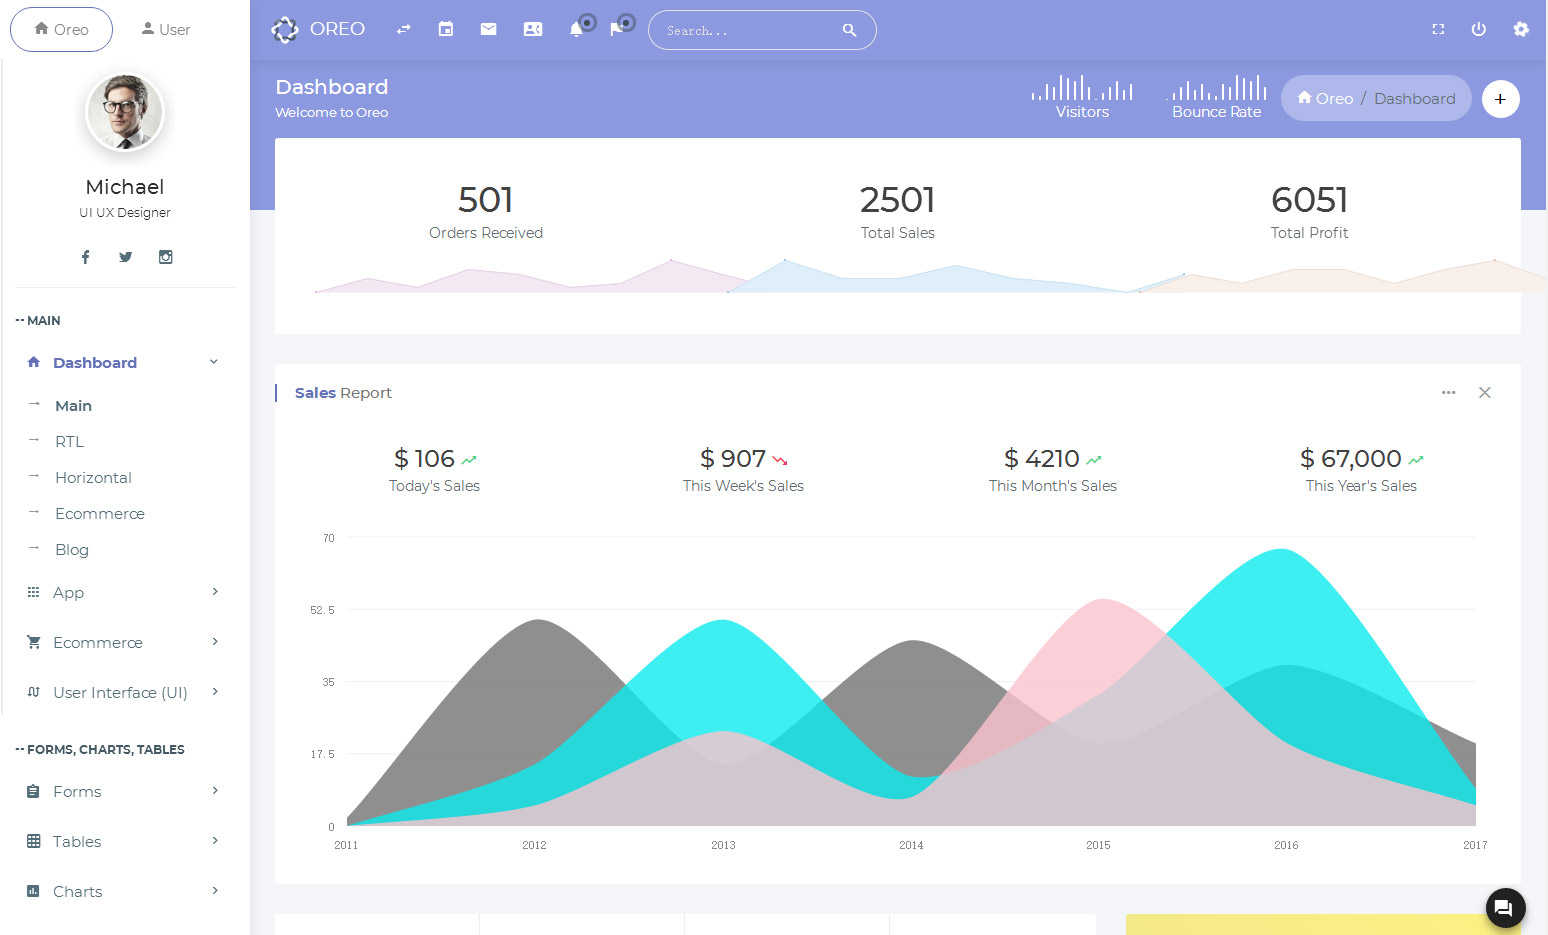
Task: Select Blog submenu item
Action: click(72, 550)
